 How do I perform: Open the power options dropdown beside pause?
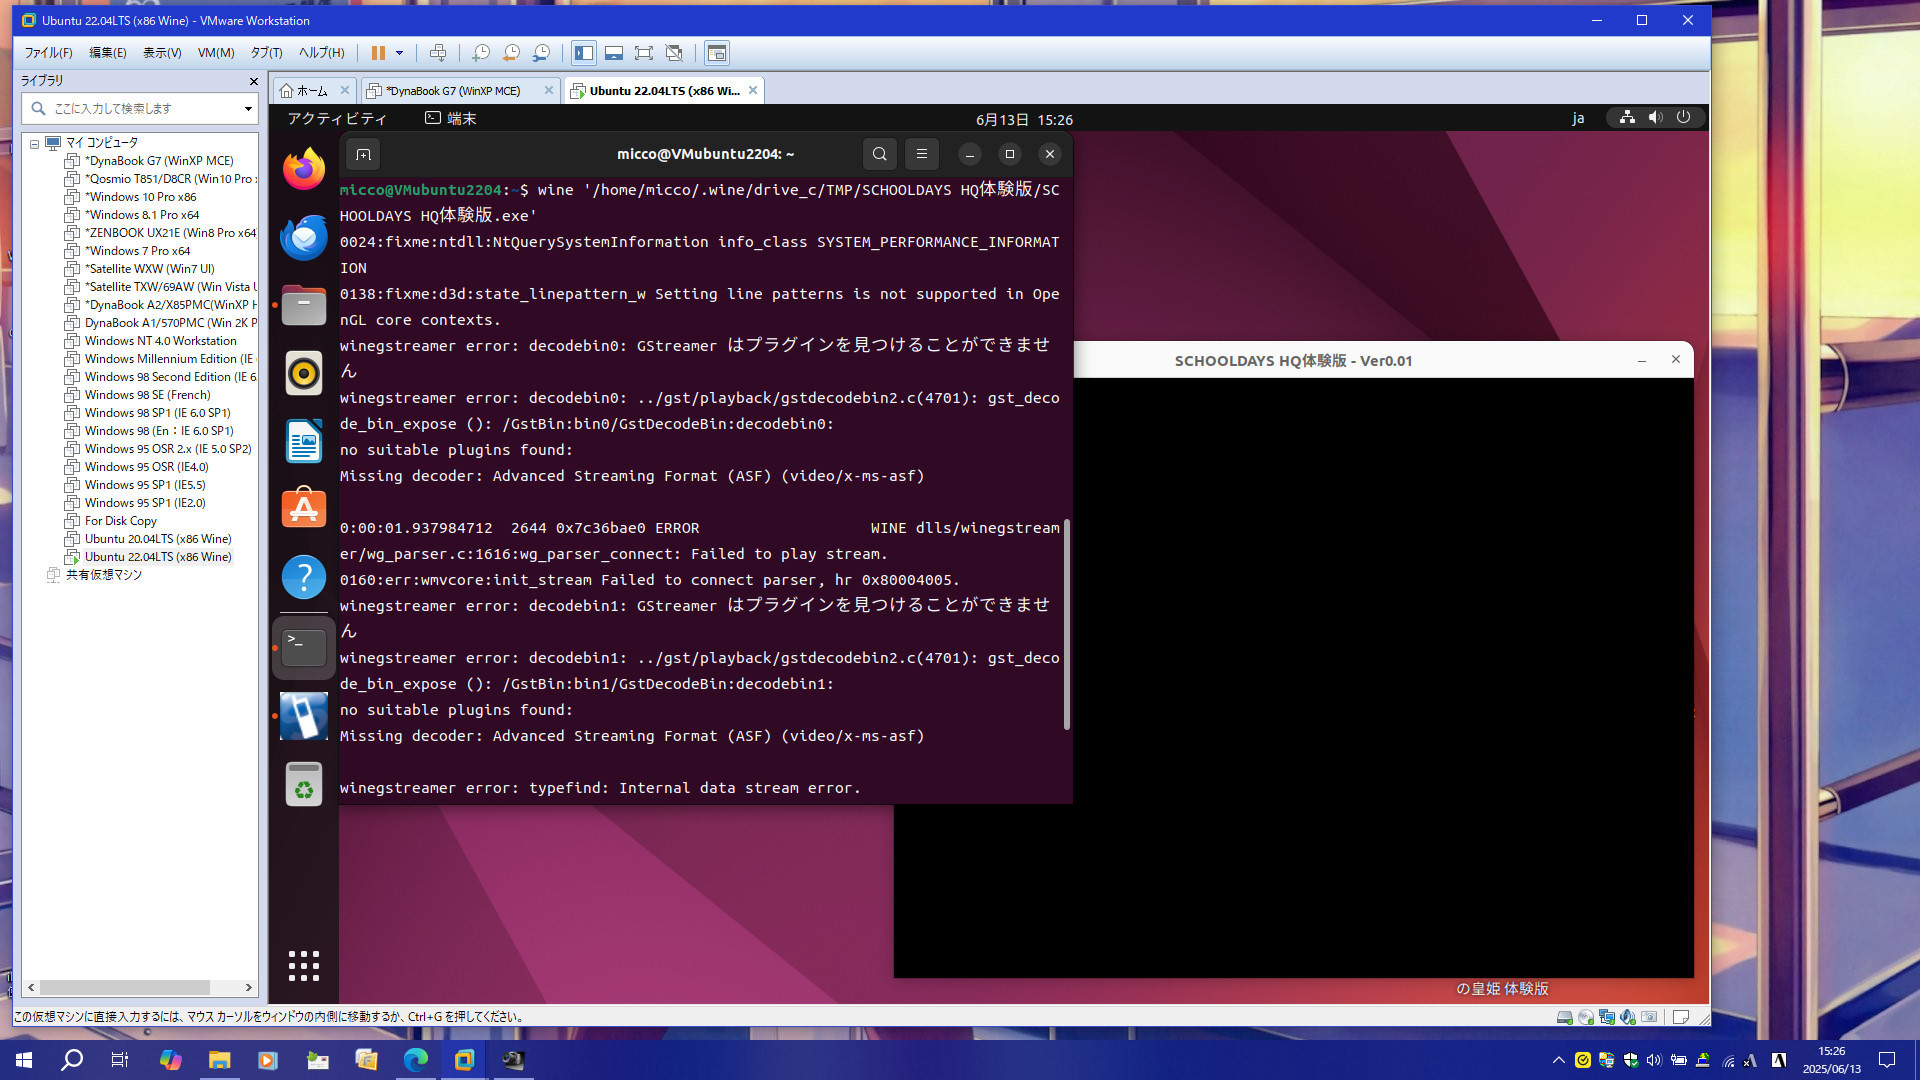tap(399, 53)
